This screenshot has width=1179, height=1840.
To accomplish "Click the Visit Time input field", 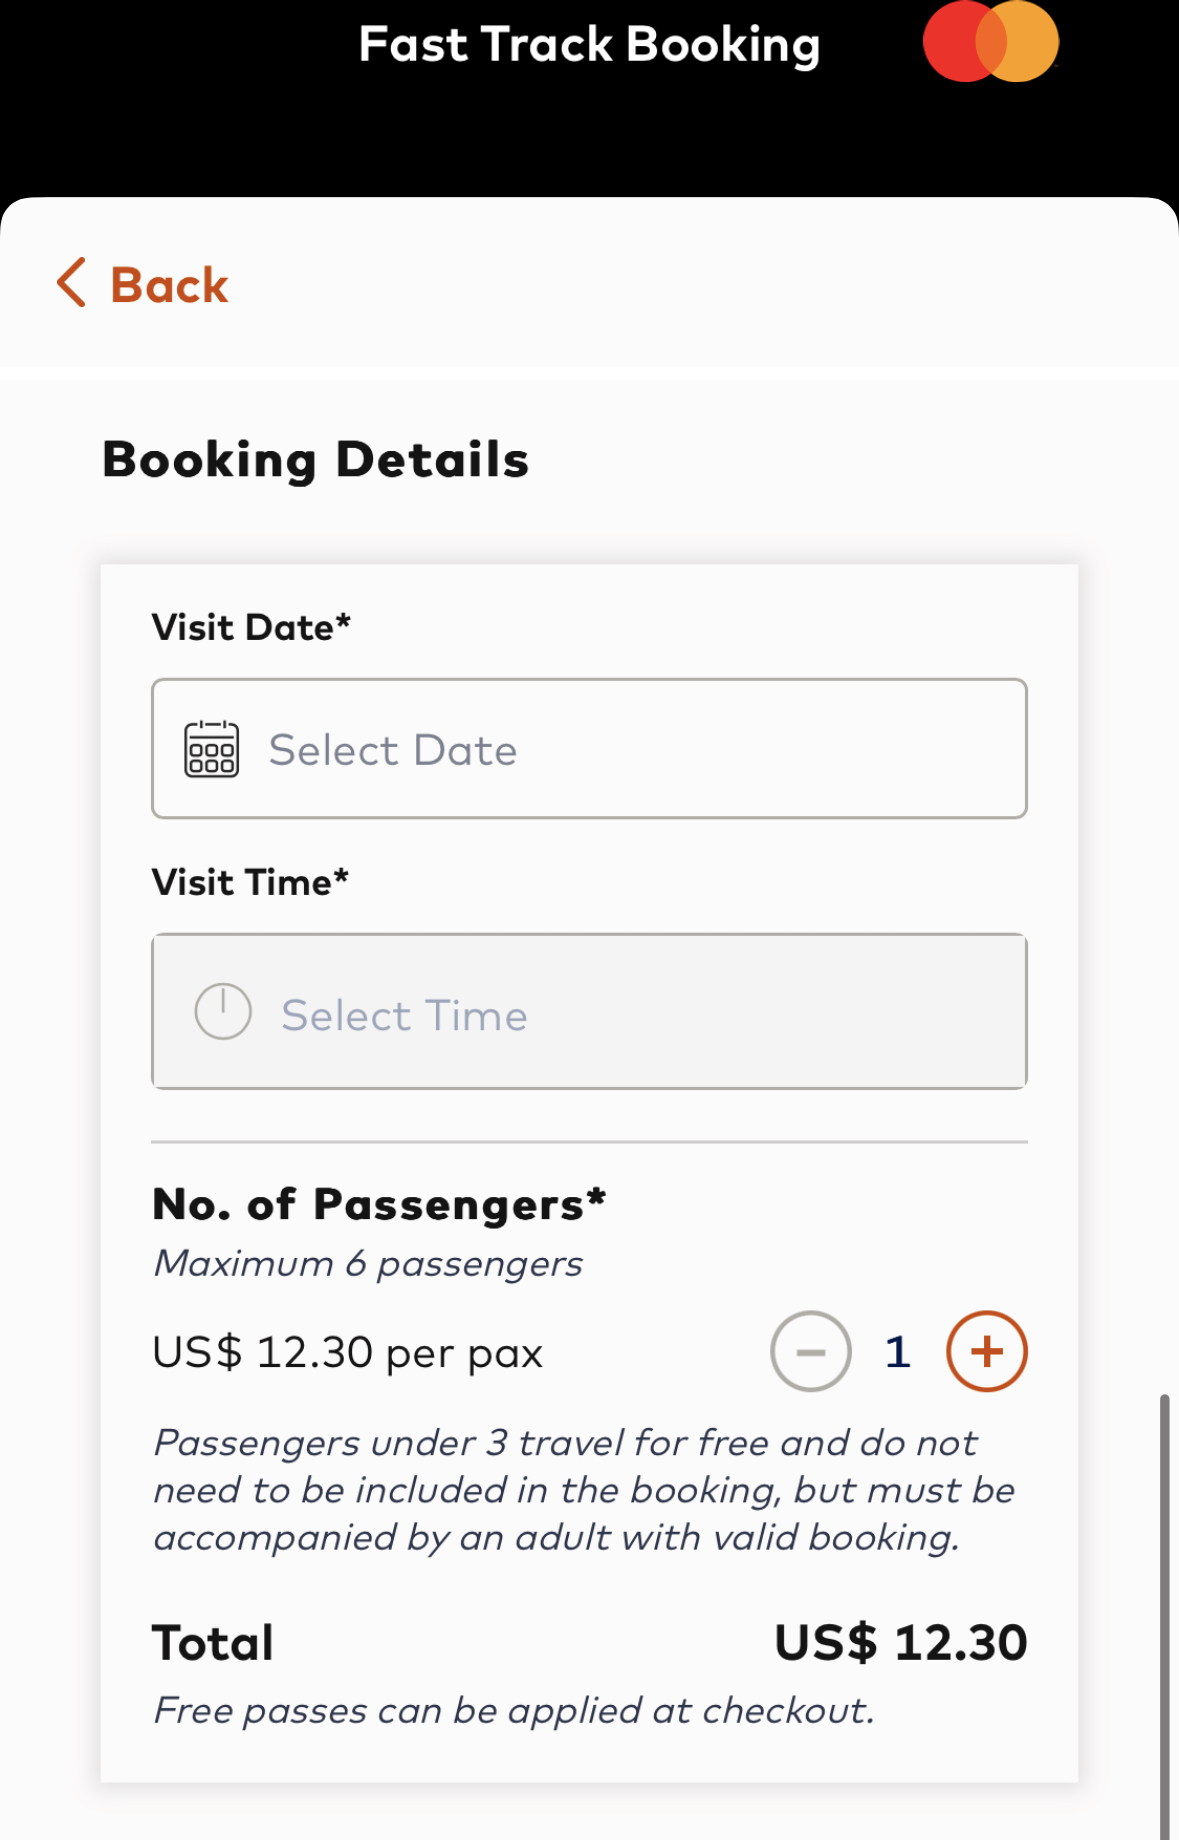I will click(589, 1012).
